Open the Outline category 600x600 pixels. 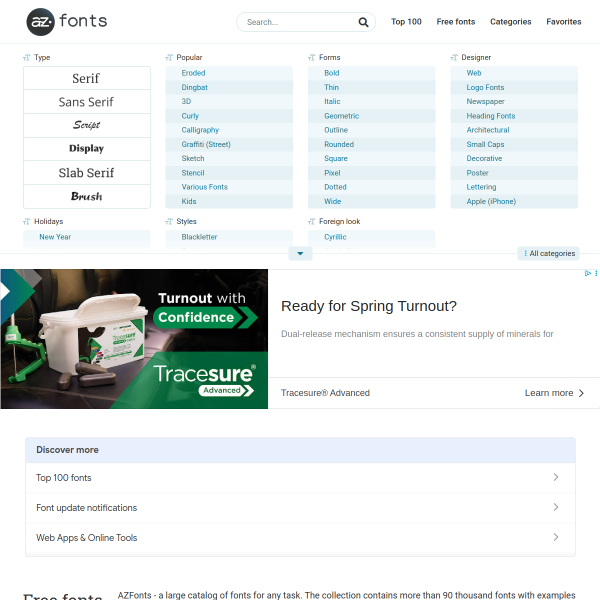372,130
